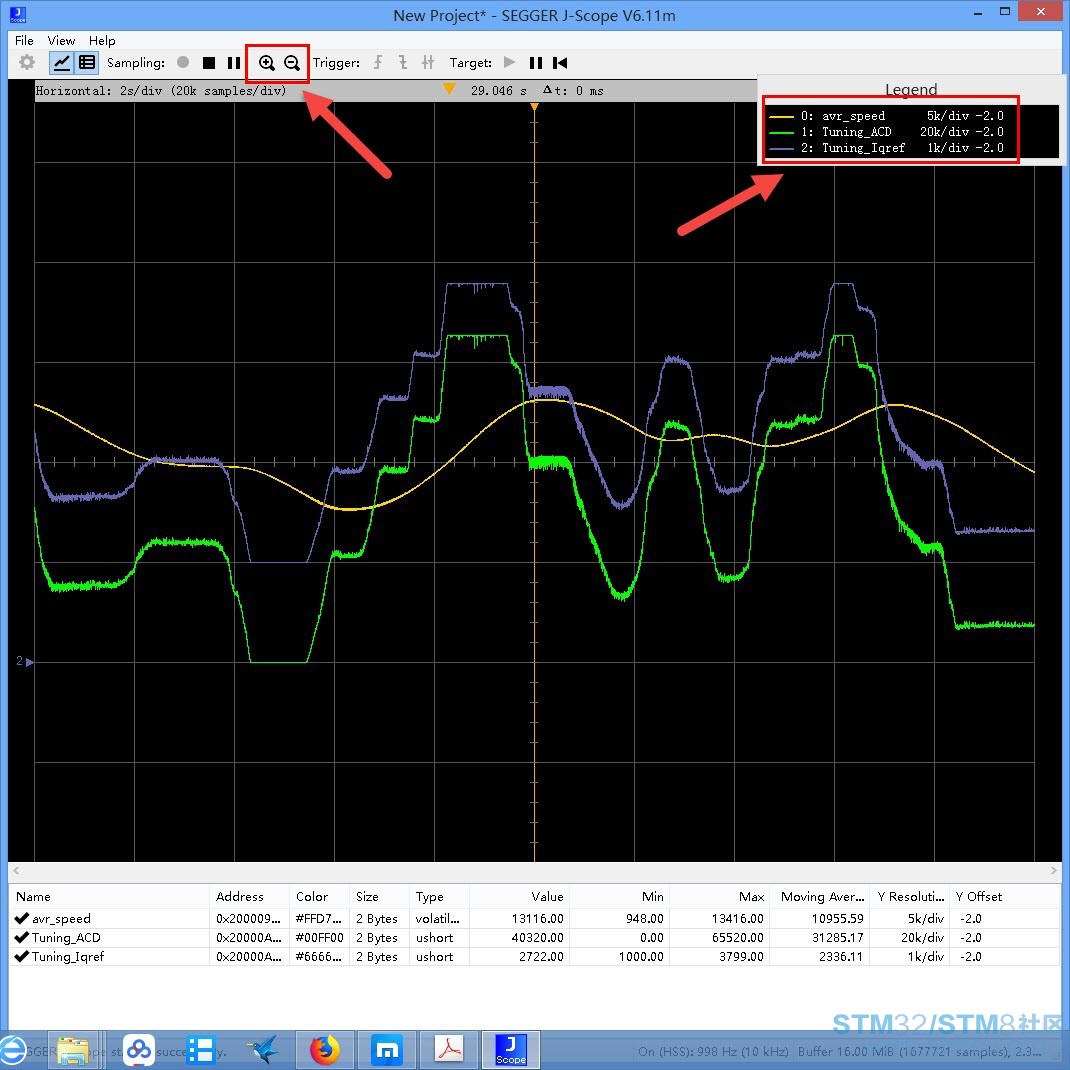The image size is (1070, 1070).
Task: Switch to graph view mode icon
Action: [x=61, y=63]
